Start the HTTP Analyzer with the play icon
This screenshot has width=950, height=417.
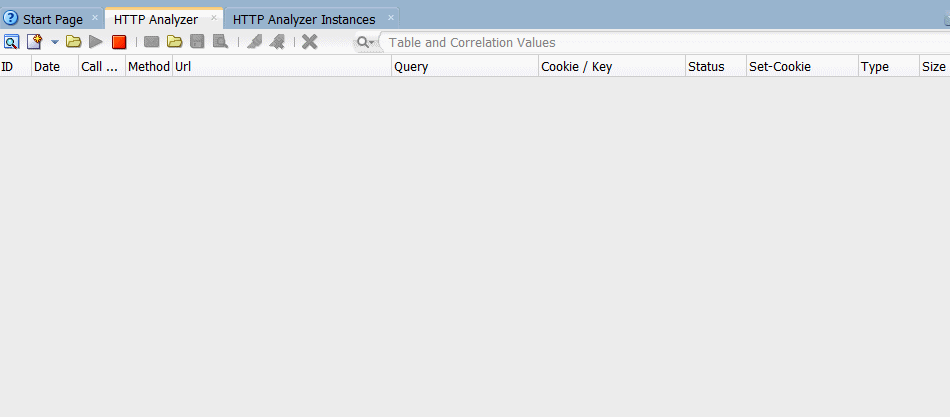pos(96,42)
